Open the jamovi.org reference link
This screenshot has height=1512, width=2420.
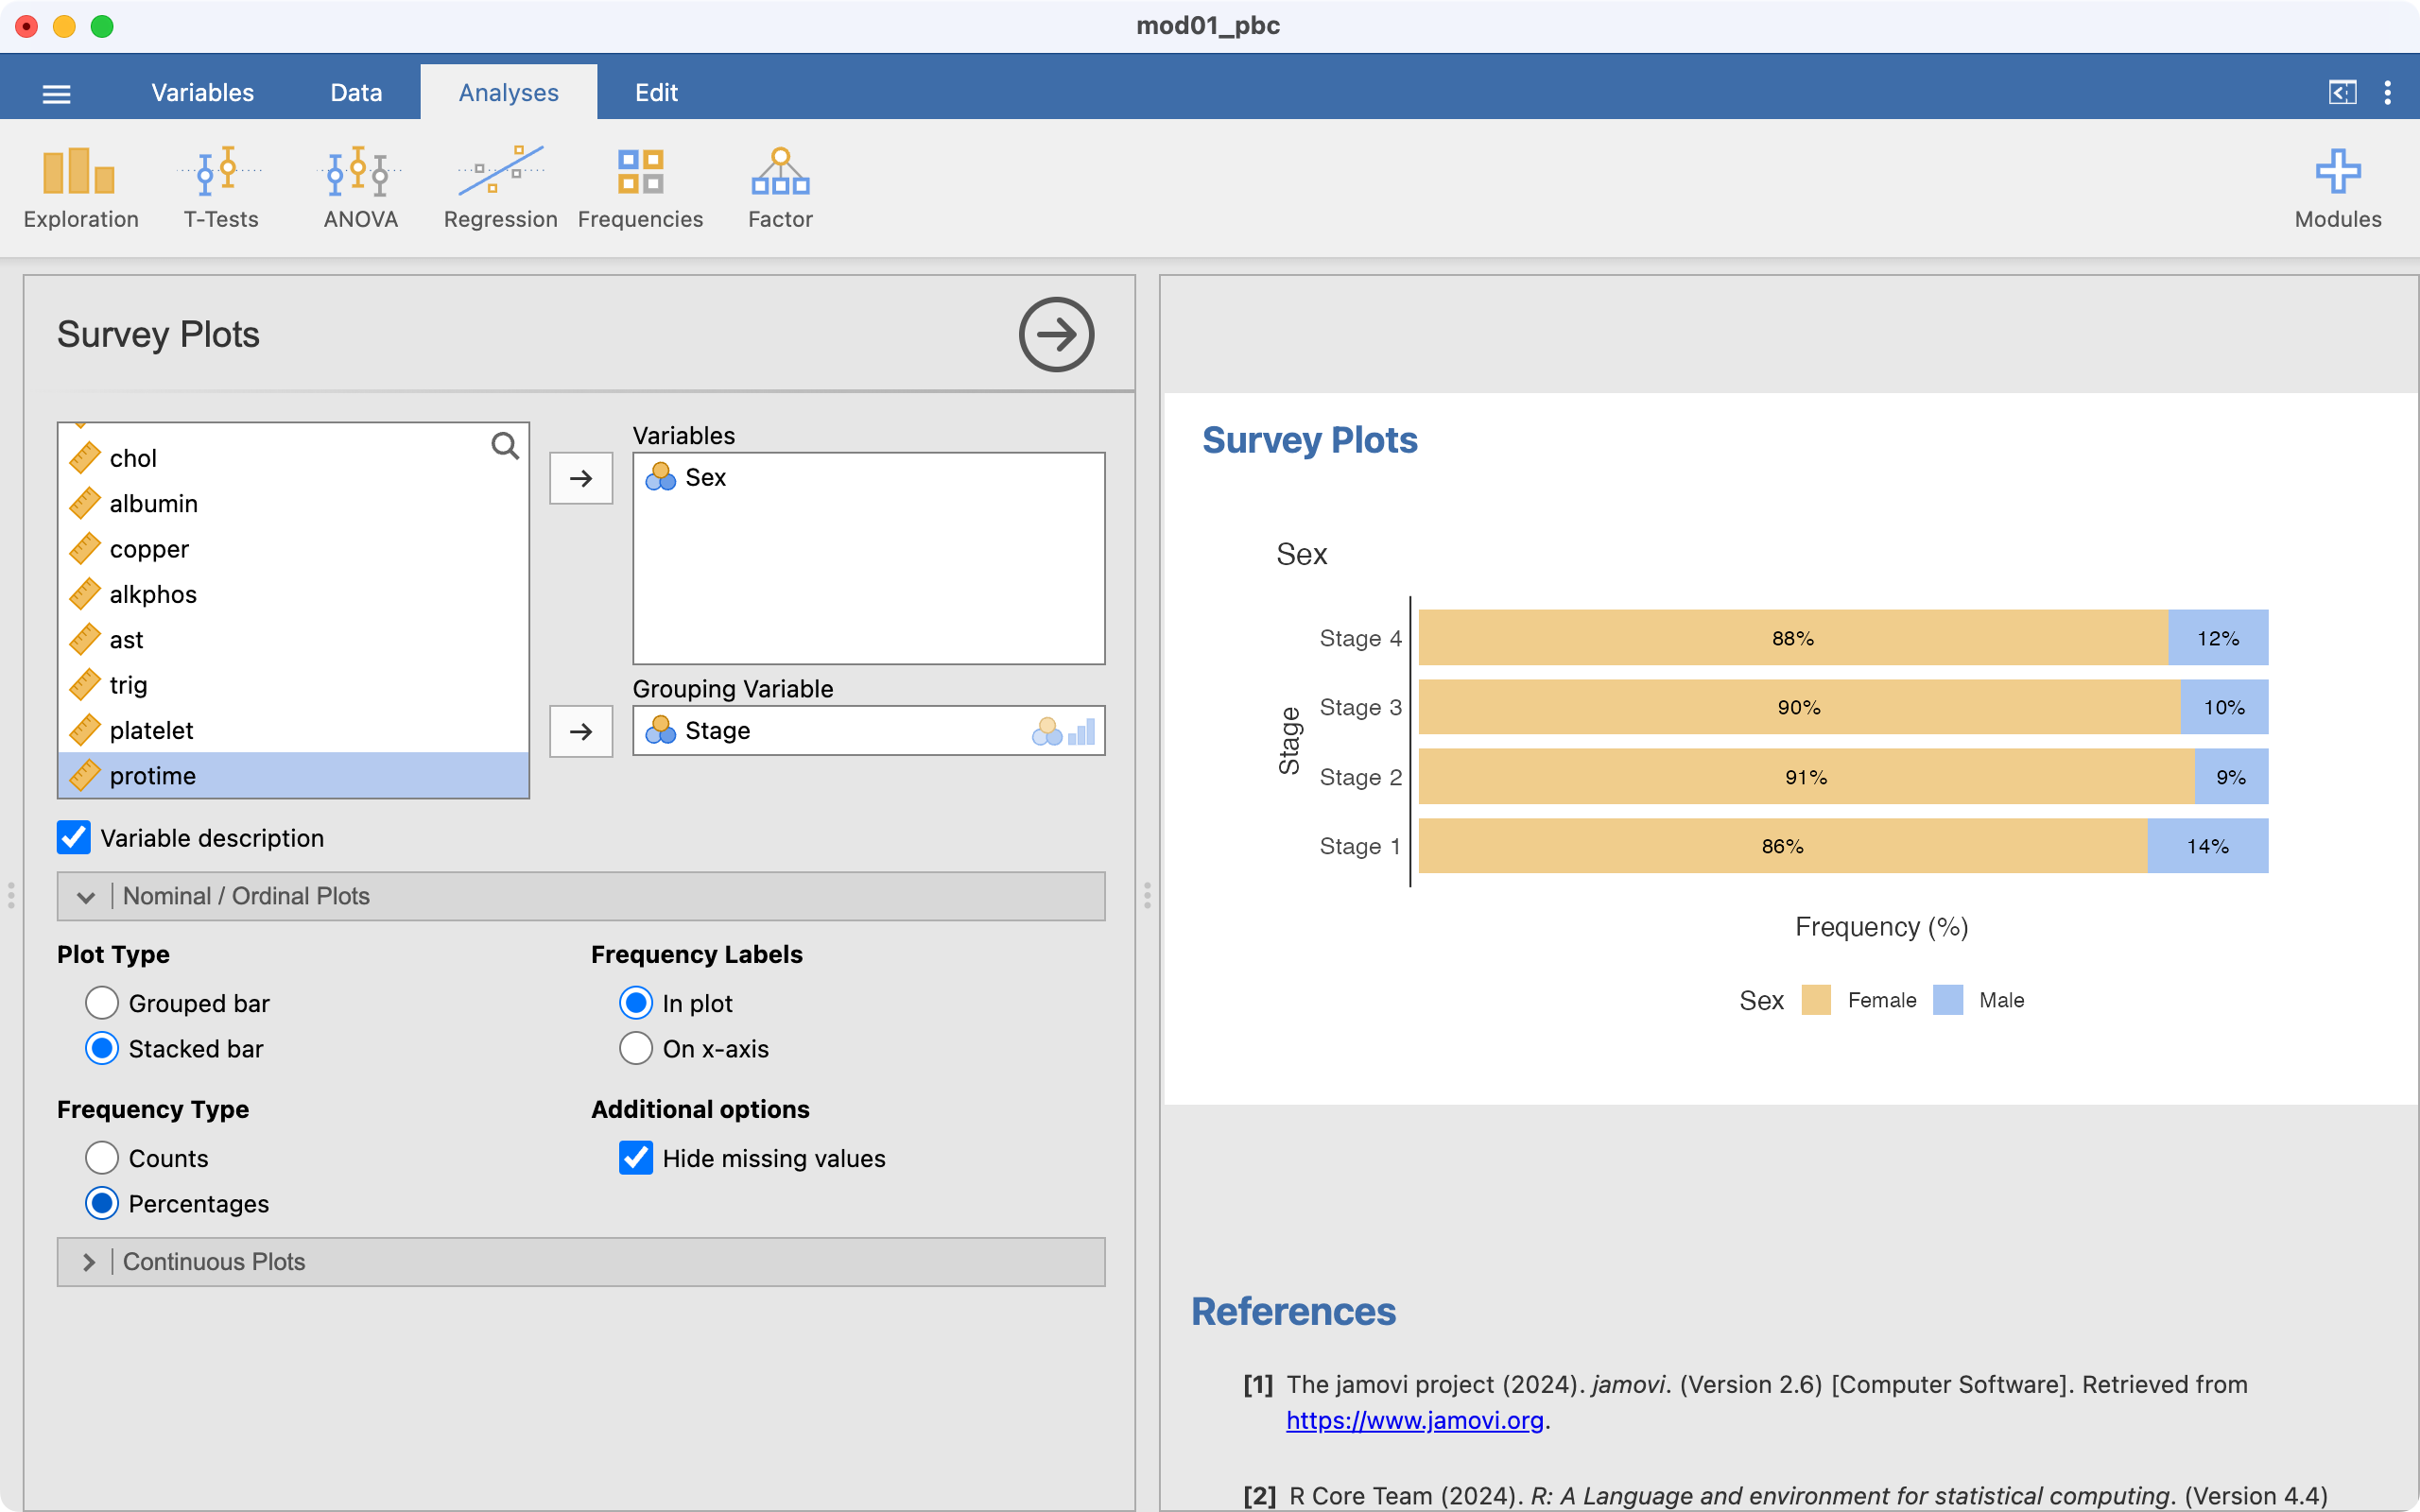(x=1414, y=1420)
